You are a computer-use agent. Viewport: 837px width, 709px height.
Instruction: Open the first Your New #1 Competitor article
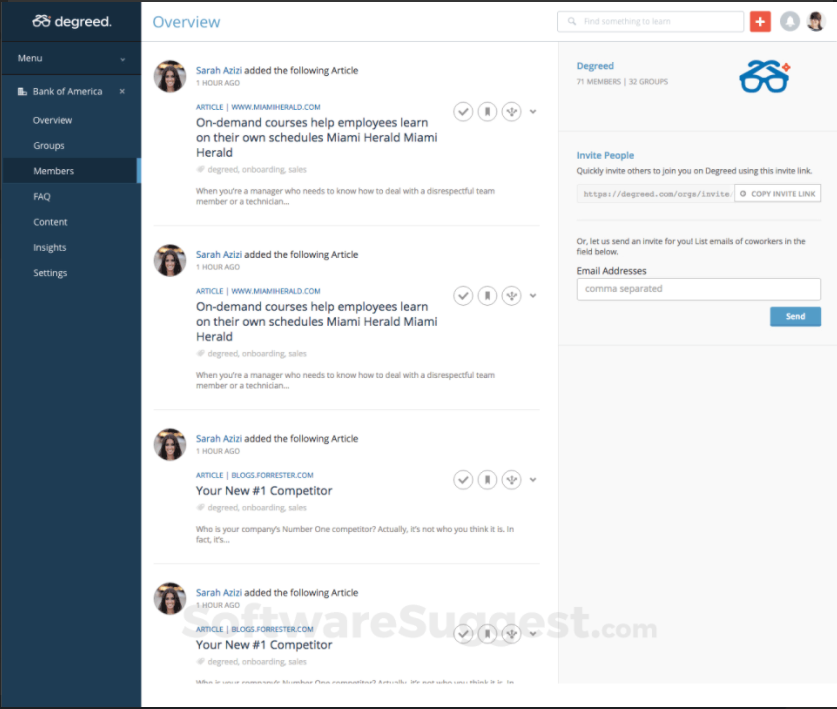(x=264, y=491)
